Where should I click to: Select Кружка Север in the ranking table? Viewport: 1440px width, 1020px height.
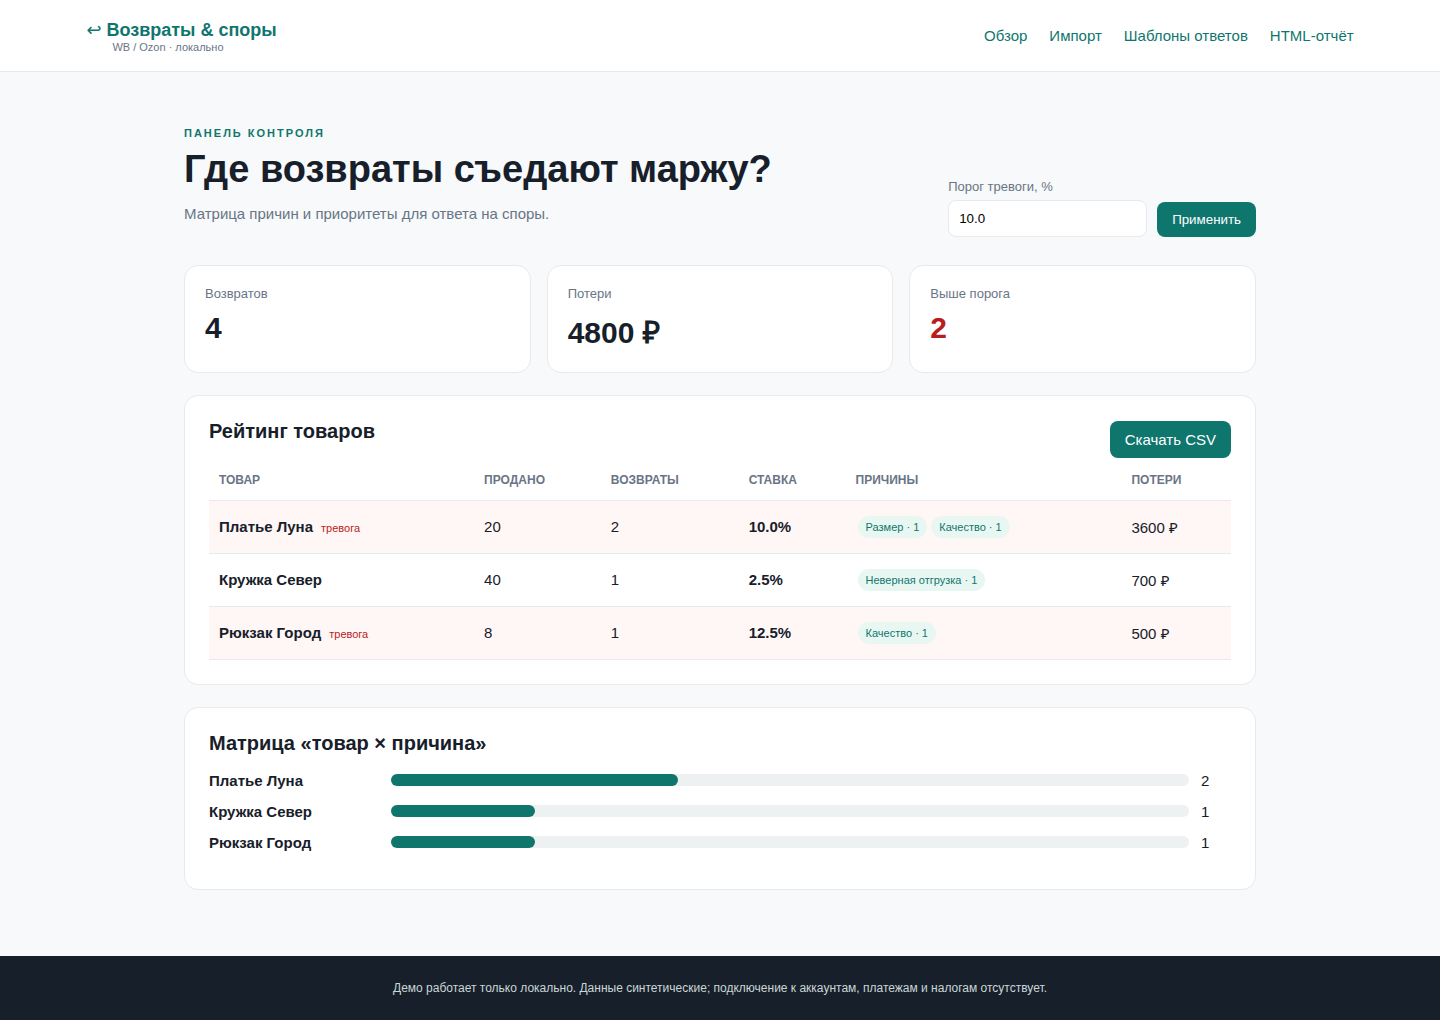tap(270, 580)
